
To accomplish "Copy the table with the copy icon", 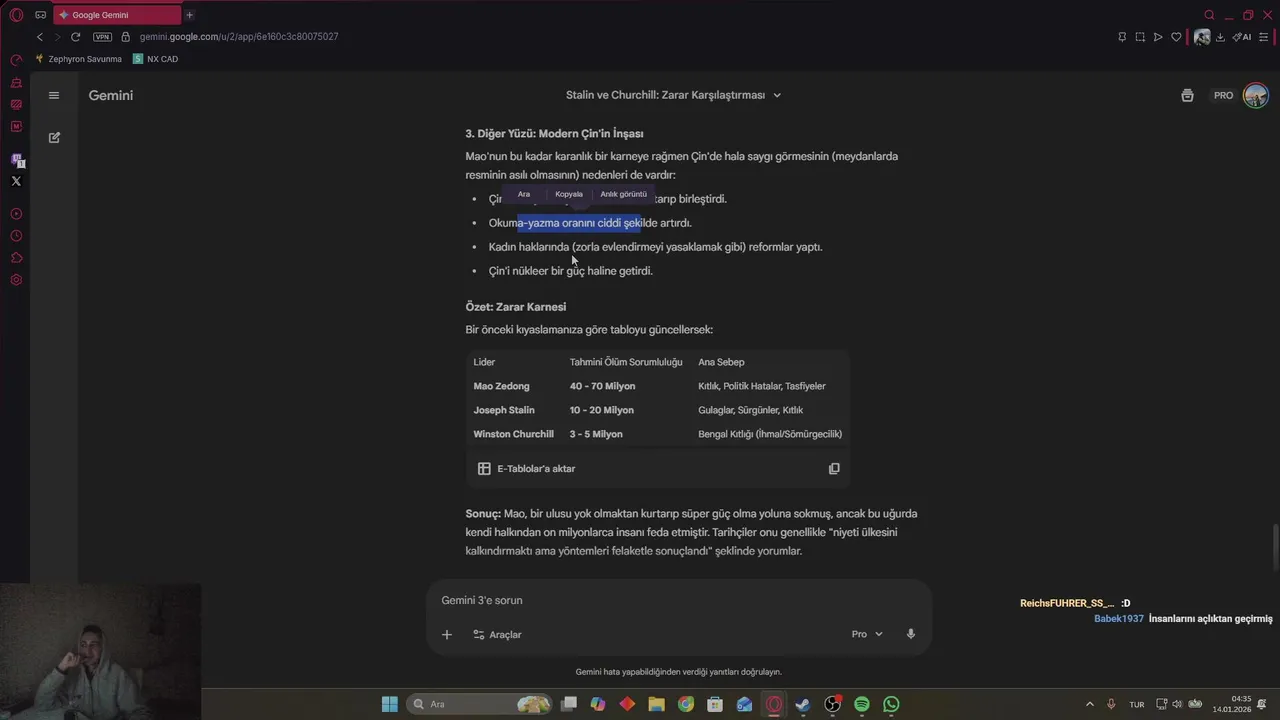I will (834, 468).
